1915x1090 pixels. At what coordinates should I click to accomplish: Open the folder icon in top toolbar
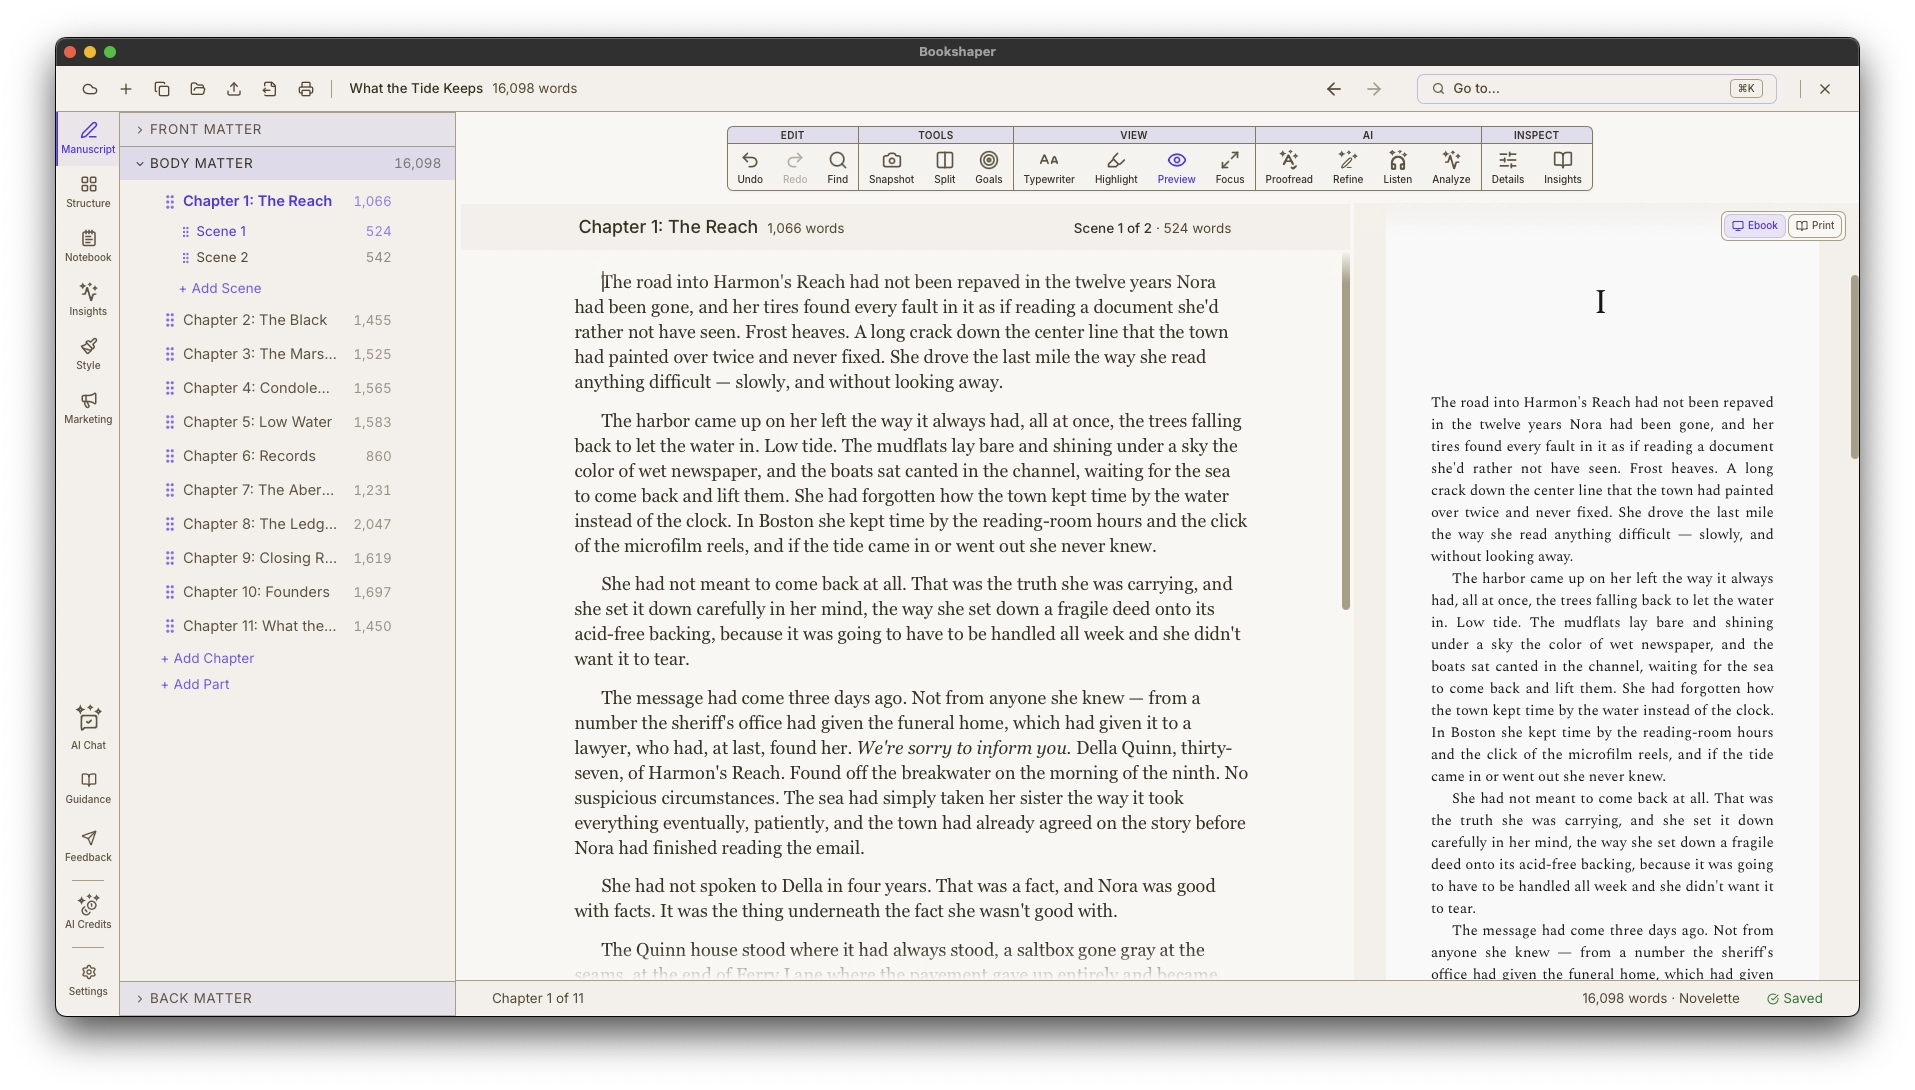[x=198, y=89]
